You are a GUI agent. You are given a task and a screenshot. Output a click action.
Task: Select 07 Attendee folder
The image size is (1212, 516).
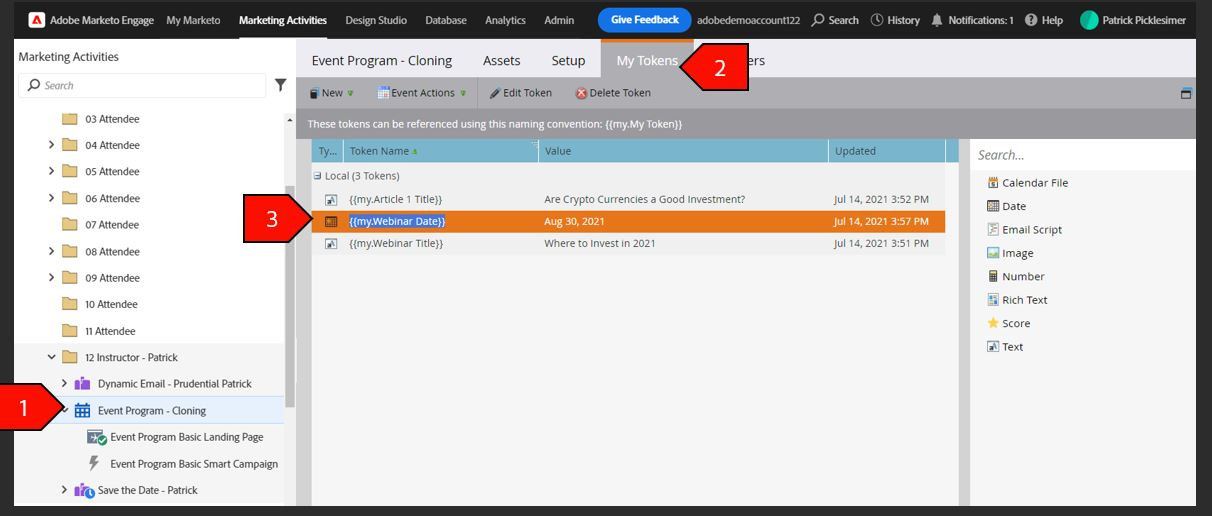(x=100, y=225)
